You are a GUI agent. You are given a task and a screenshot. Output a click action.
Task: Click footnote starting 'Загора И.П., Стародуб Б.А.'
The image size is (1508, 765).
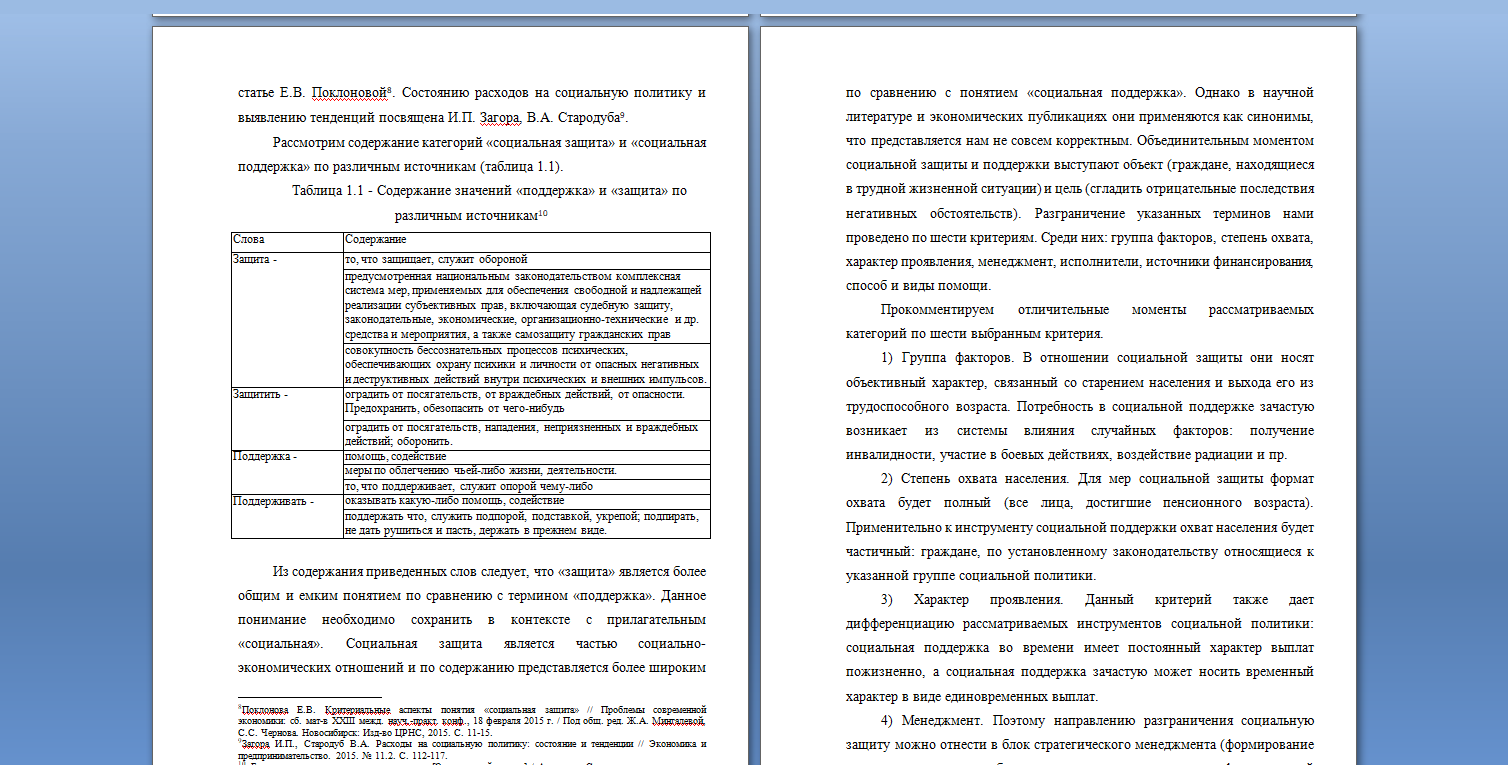pos(473,750)
